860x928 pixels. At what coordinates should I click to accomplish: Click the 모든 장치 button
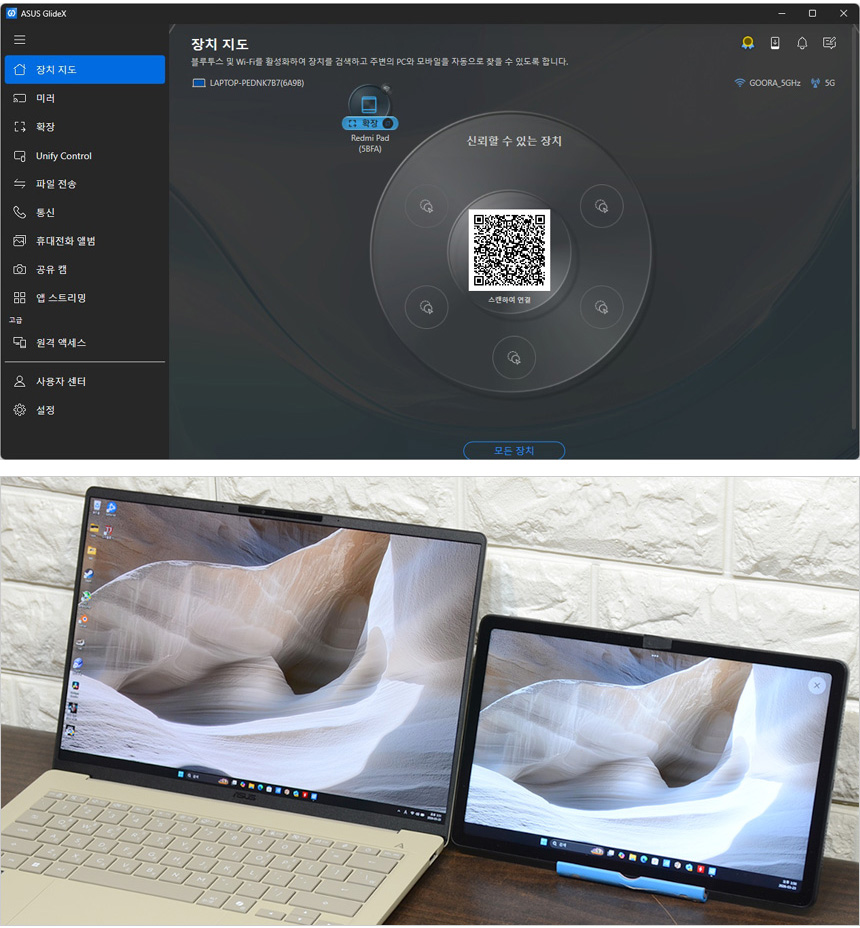(x=514, y=451)
